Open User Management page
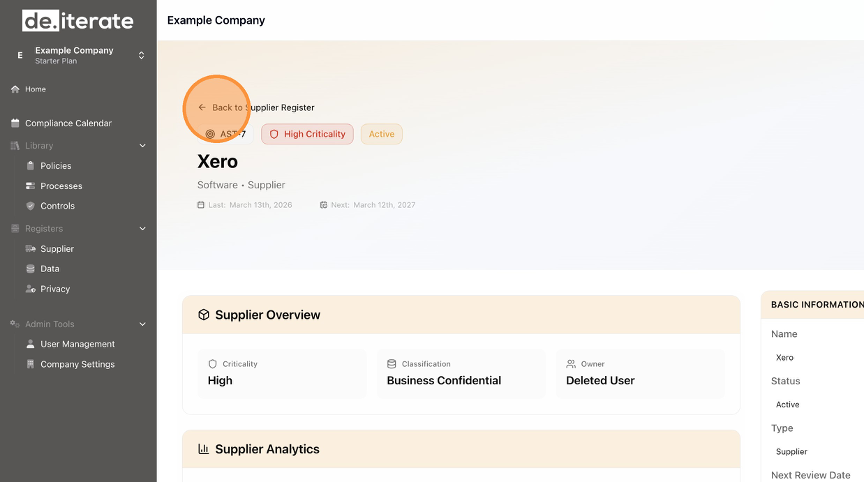 pyautogui.click(x=77, y=344)
